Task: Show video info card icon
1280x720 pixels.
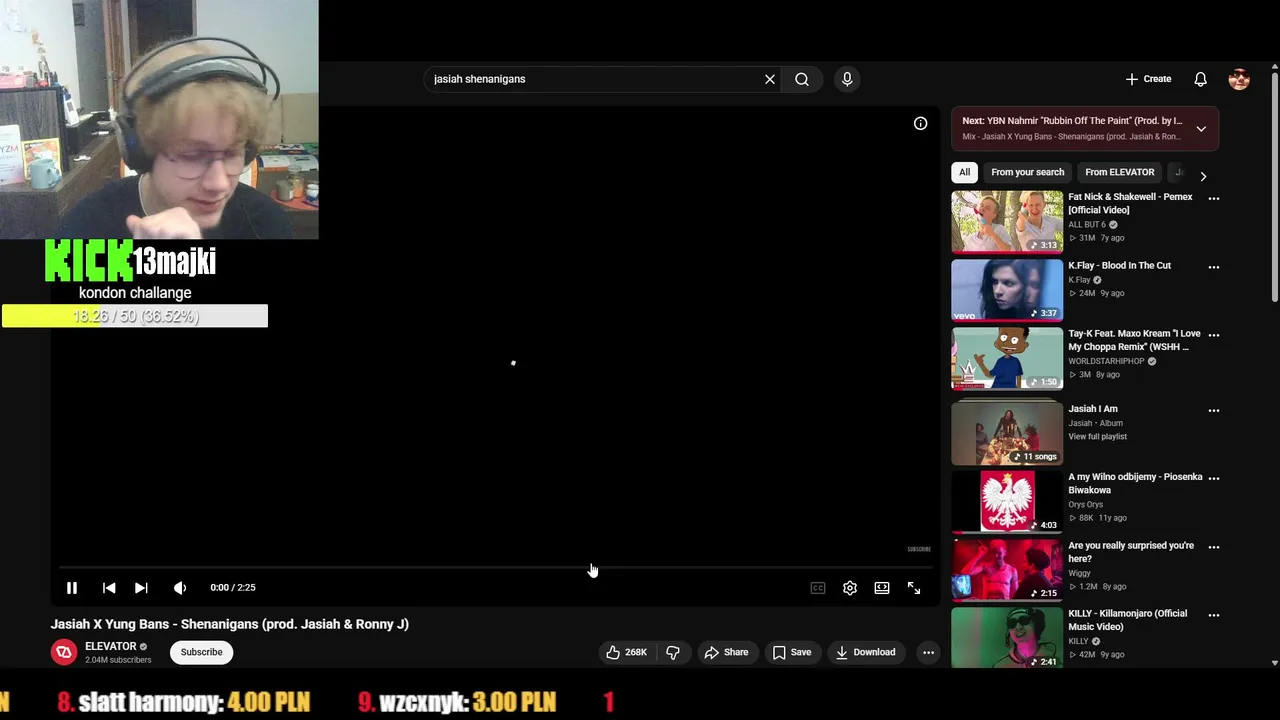Action: 920,123
